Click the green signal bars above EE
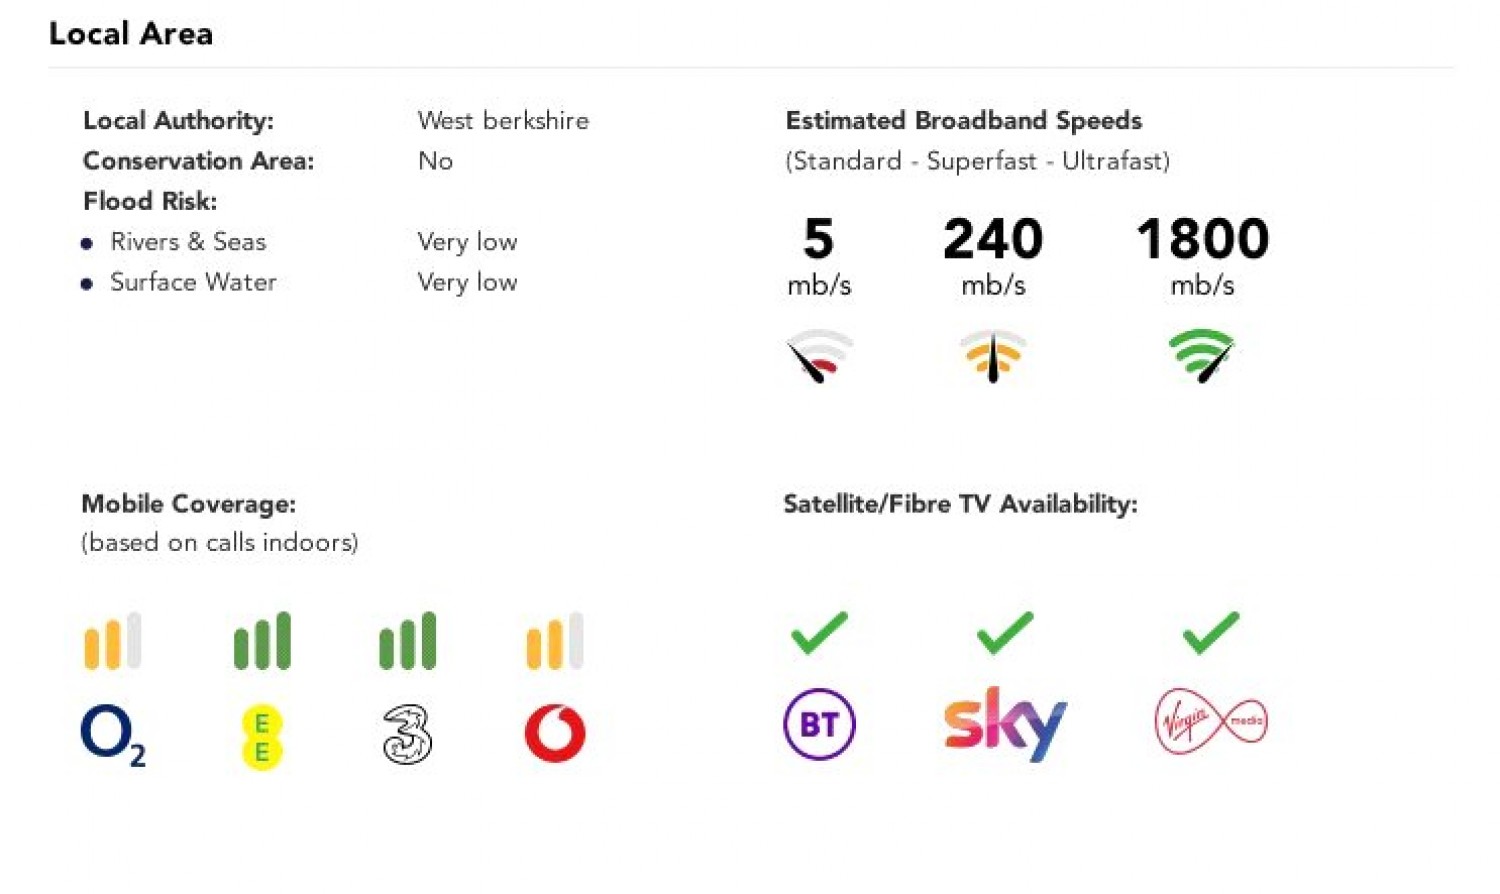This screenshot has width=1500, height=894. coord(262,641)
